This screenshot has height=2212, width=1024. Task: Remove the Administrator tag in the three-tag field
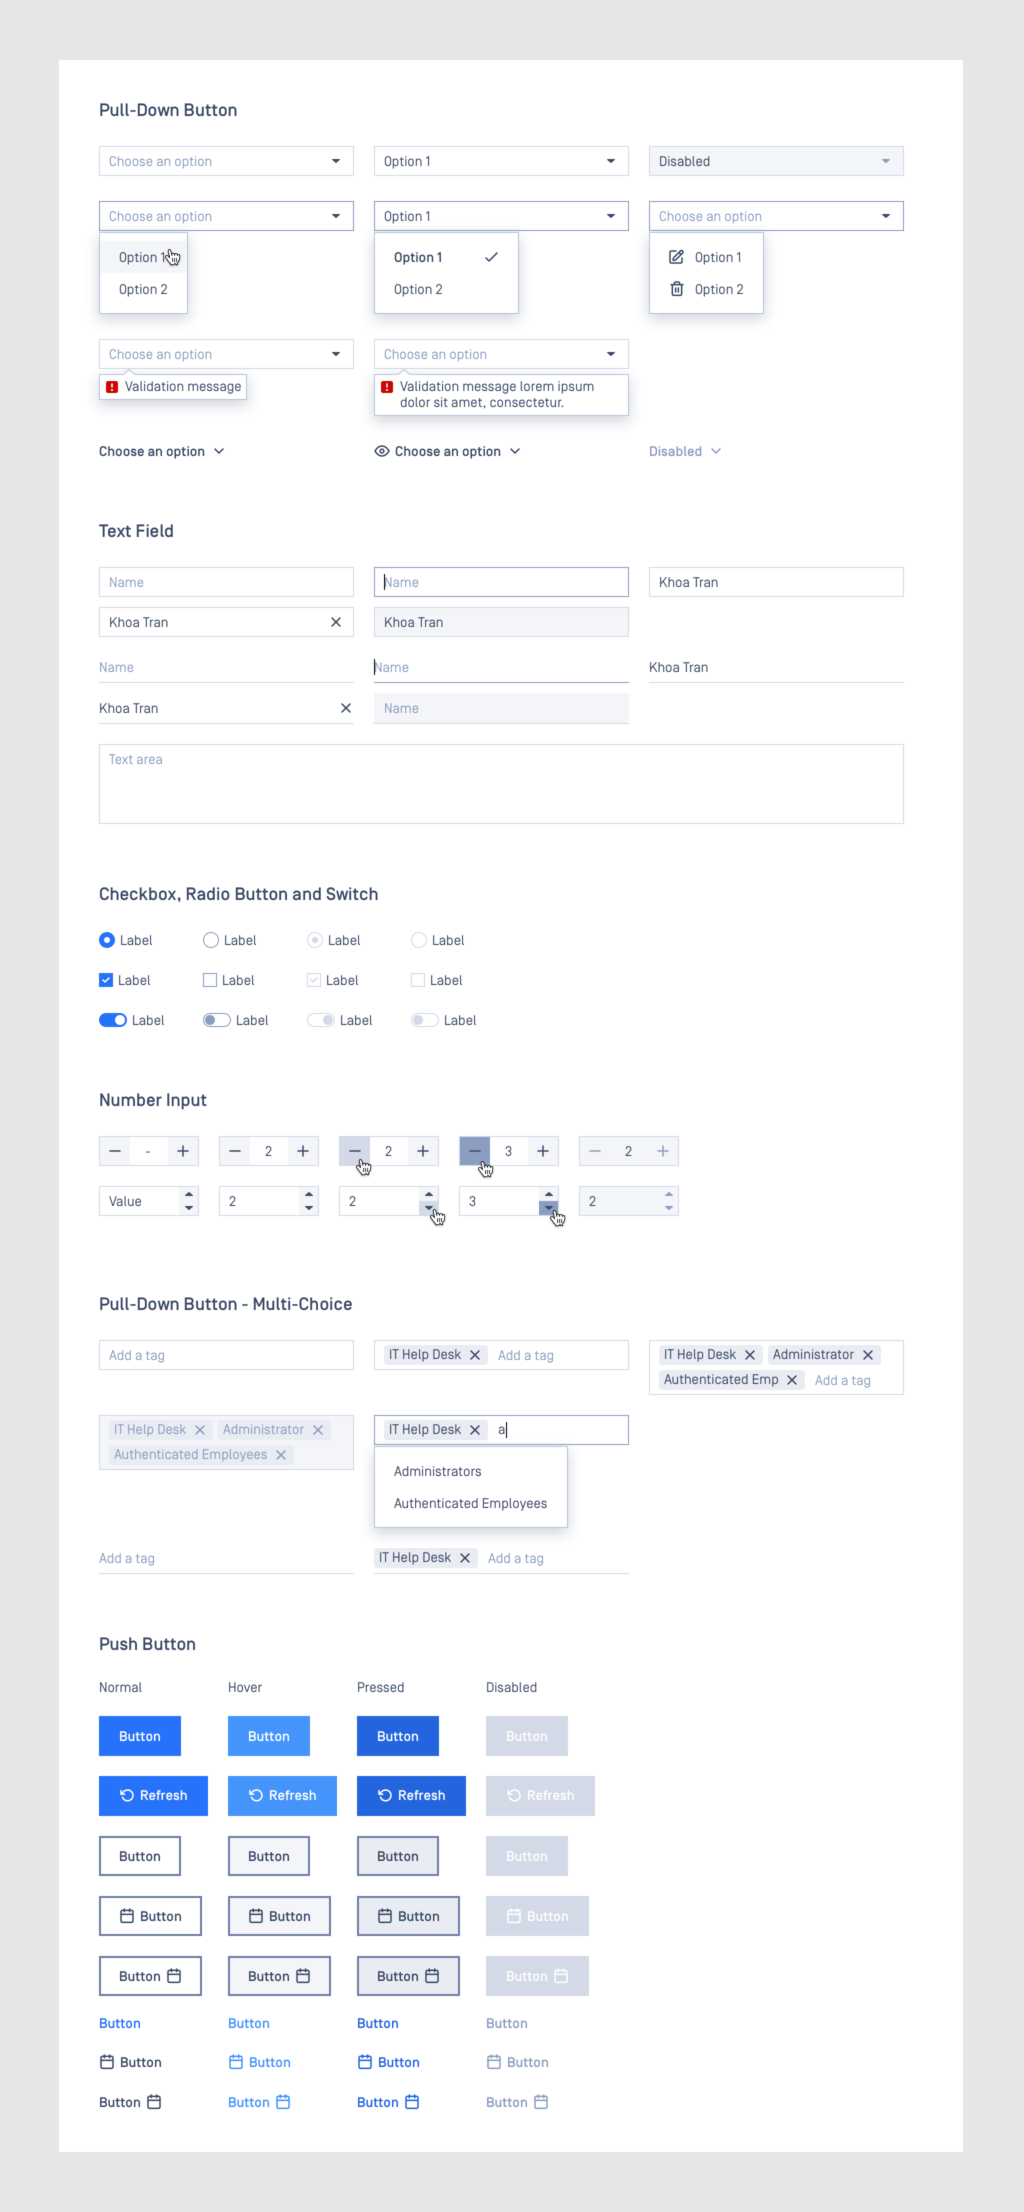coord(868,1355)
